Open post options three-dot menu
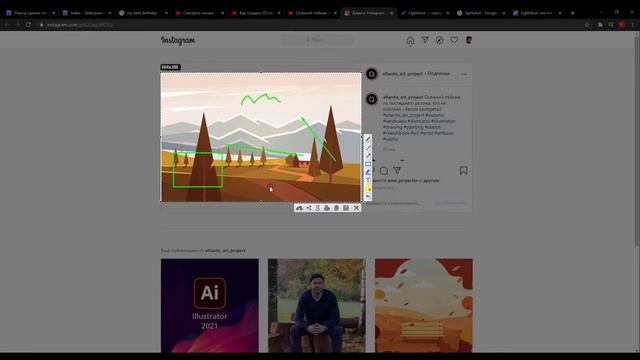640x360 pixels. 464,74
